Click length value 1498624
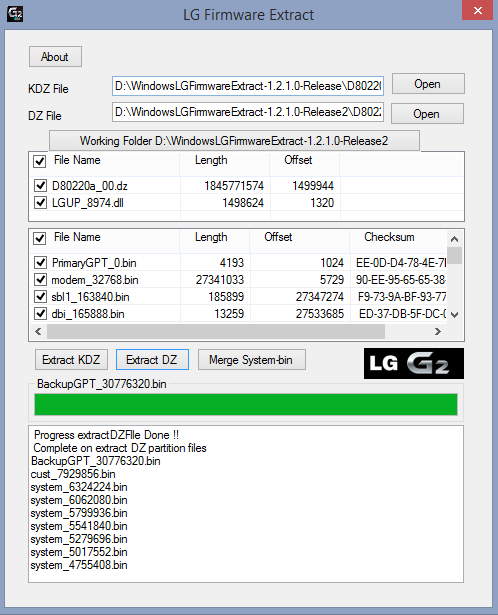Image resolution: width=498 pixels, height=615 pixels. click(x=243, y=203)
